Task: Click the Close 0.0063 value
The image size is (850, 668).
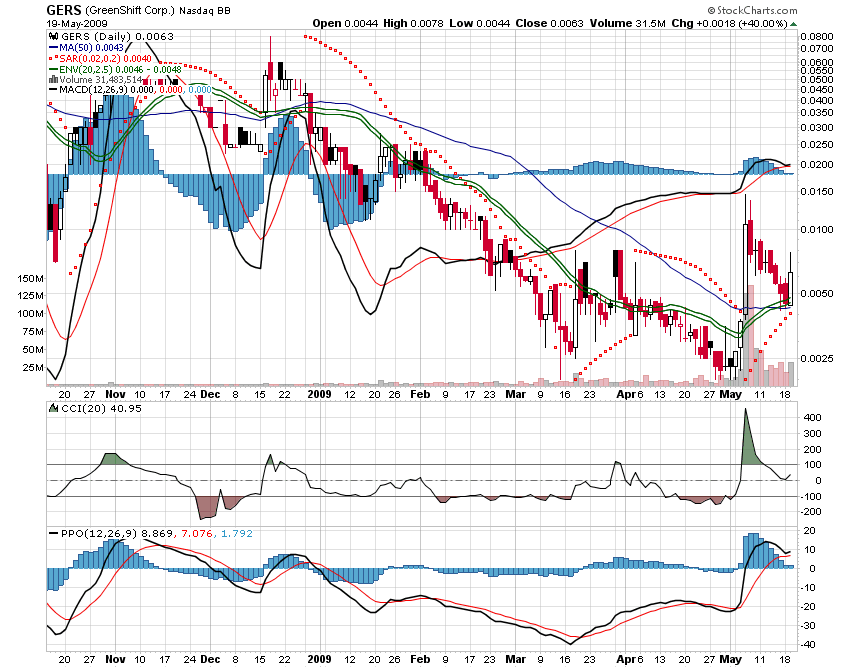Action: click(549, 23)
